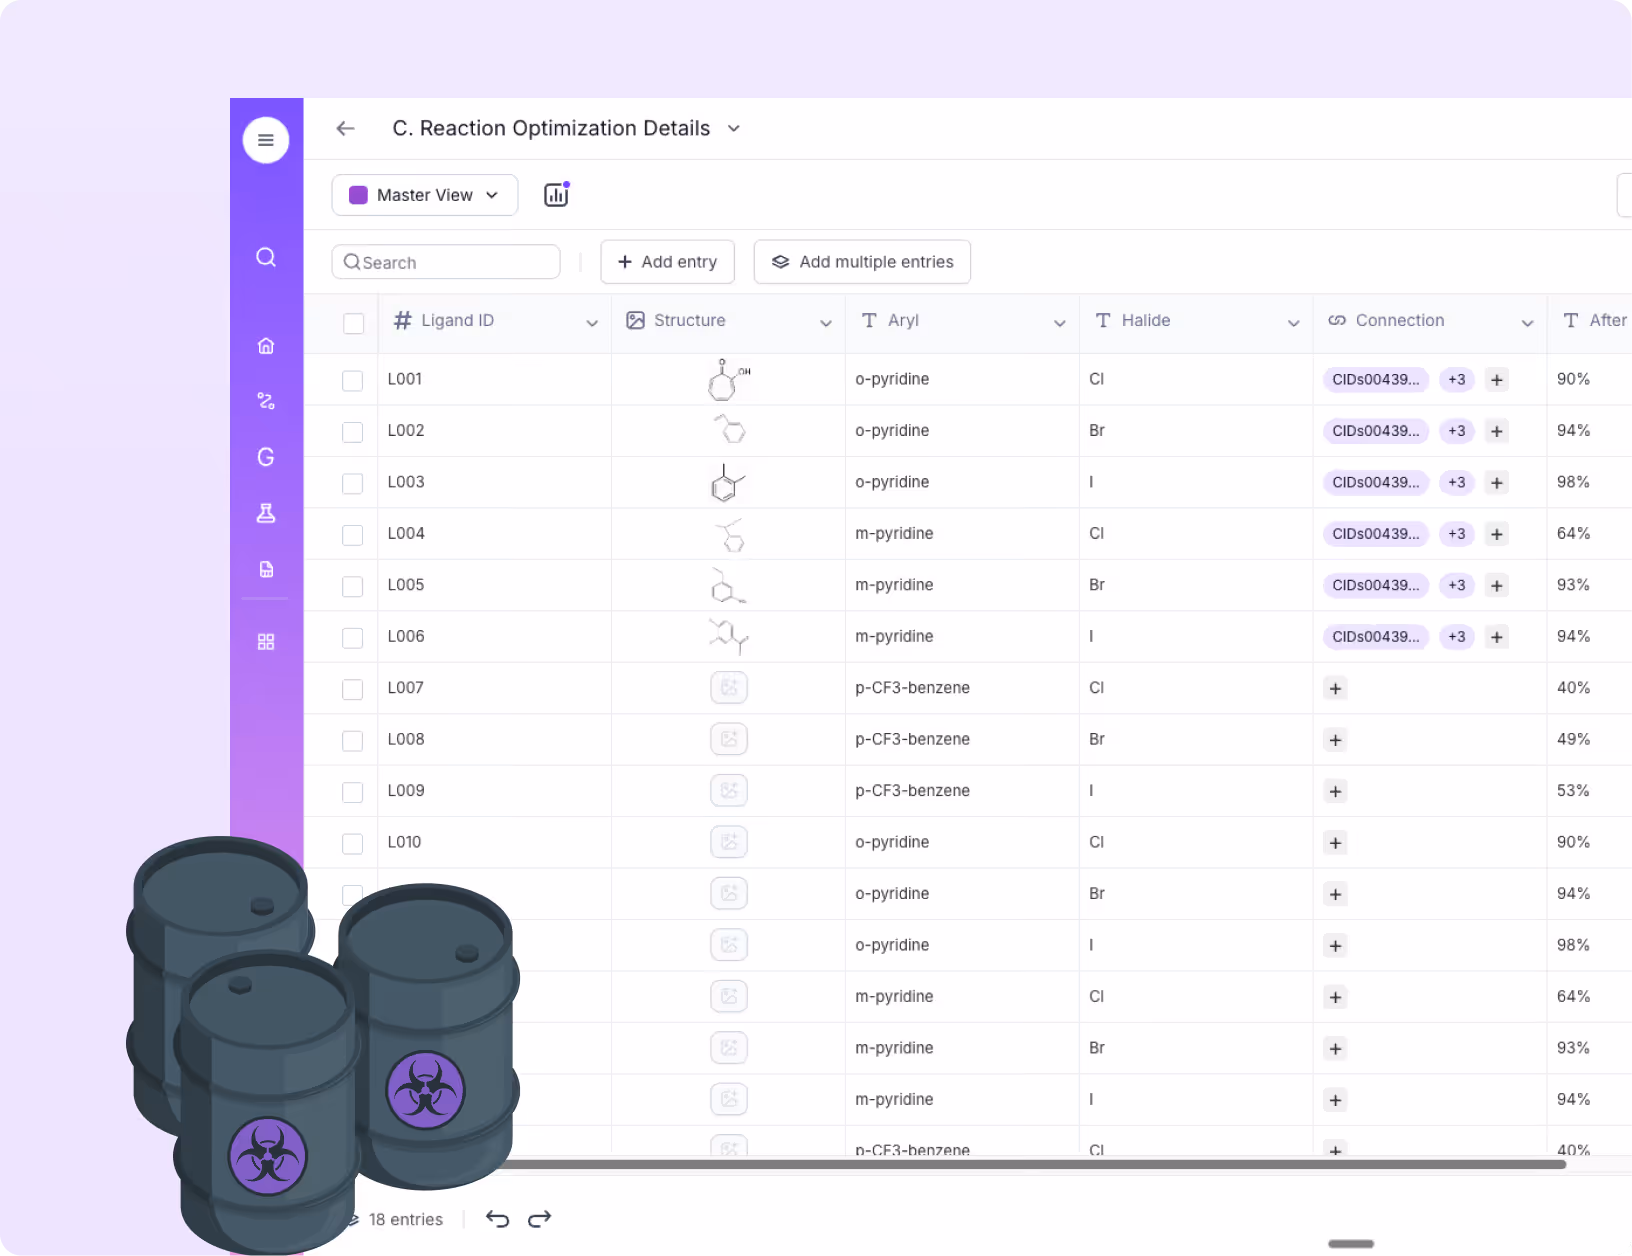Select the G icon in the sidebar
The width and height of the screenshot is (1632, 1256).
point(265,457)
